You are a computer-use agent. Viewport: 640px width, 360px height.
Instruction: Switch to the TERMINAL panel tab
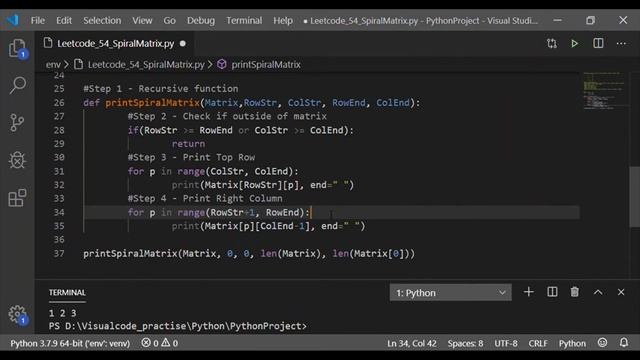tap(67, 293)
